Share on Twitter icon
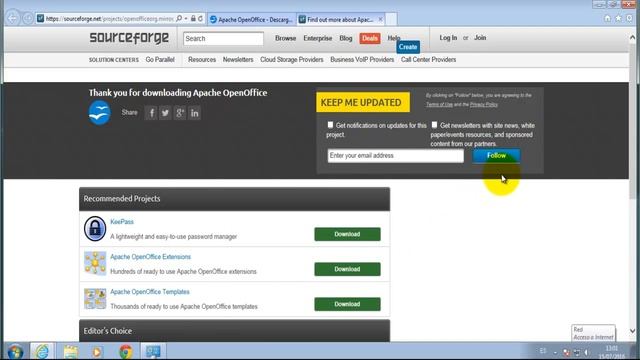 (x=165, y=113)
